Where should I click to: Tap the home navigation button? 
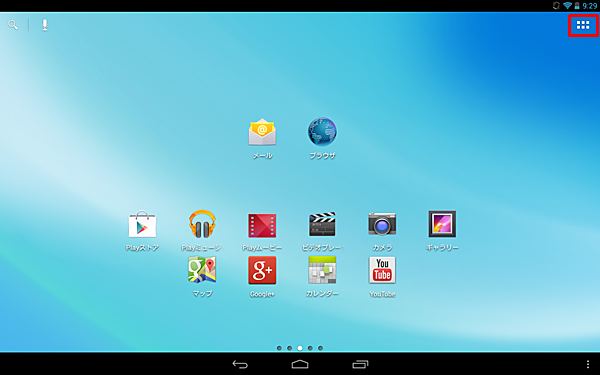(300, 364)
